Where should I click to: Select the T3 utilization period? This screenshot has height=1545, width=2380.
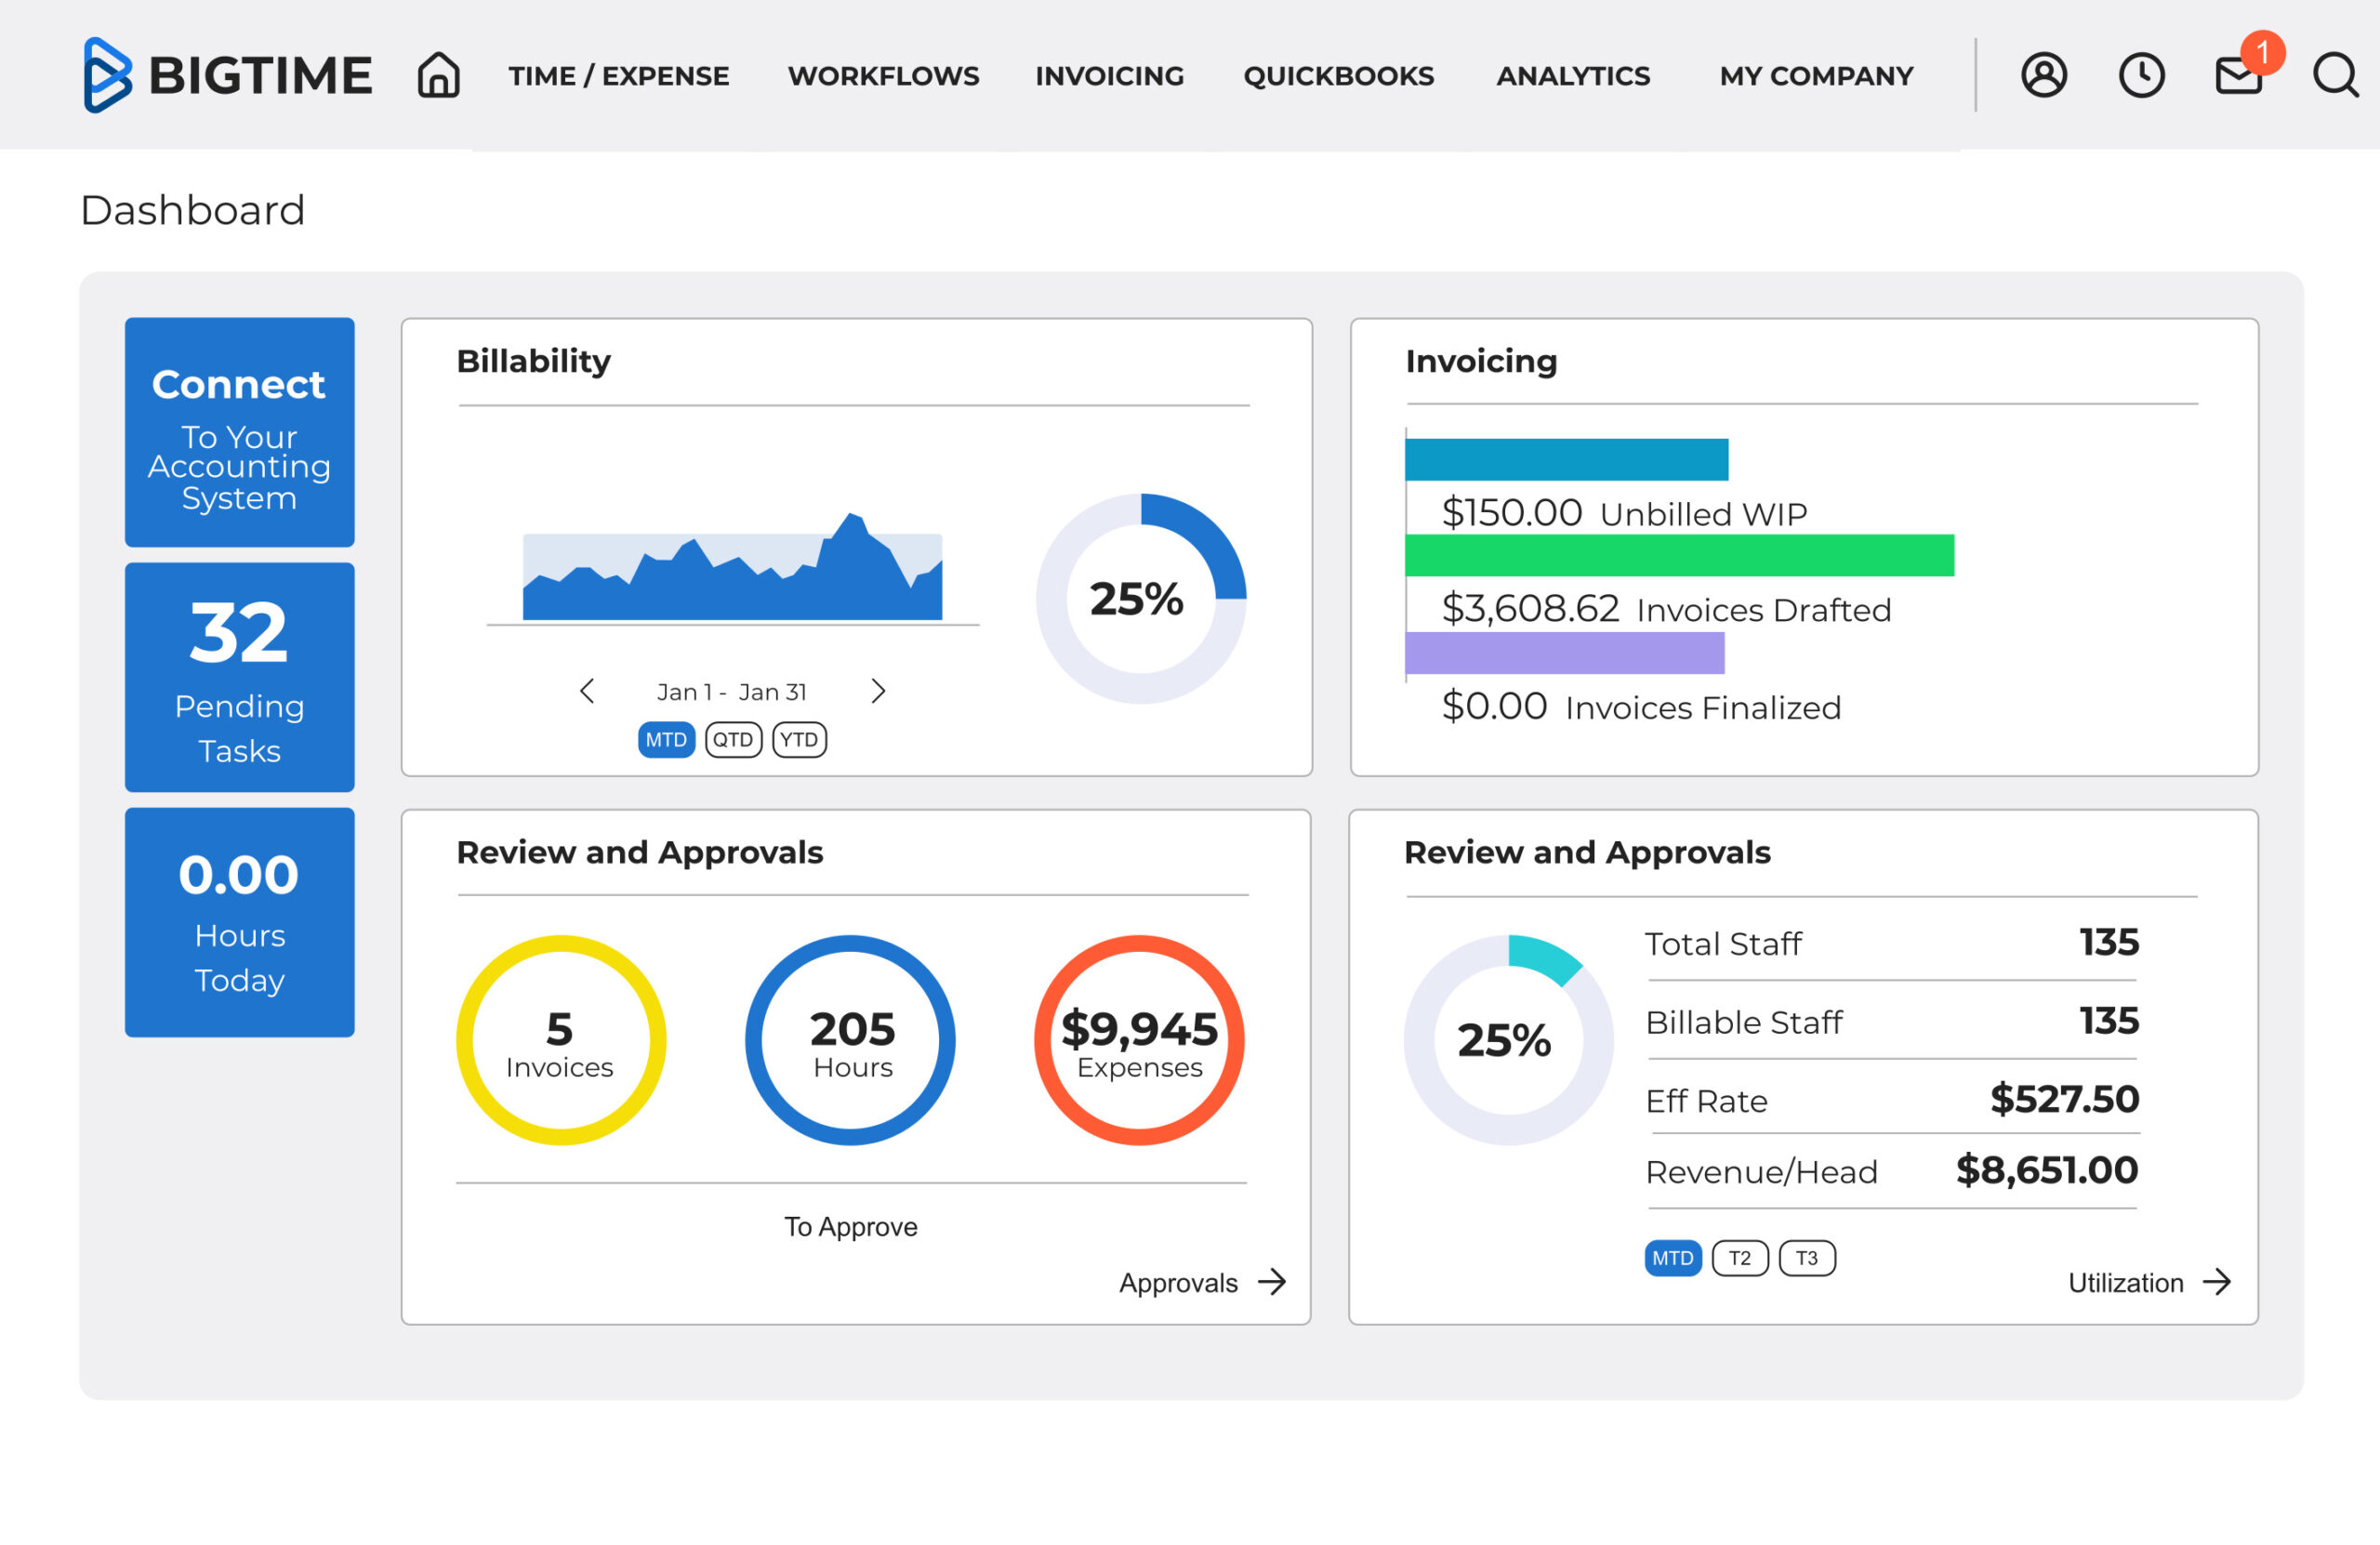pyautogui.click(x=1806, y=1258)
